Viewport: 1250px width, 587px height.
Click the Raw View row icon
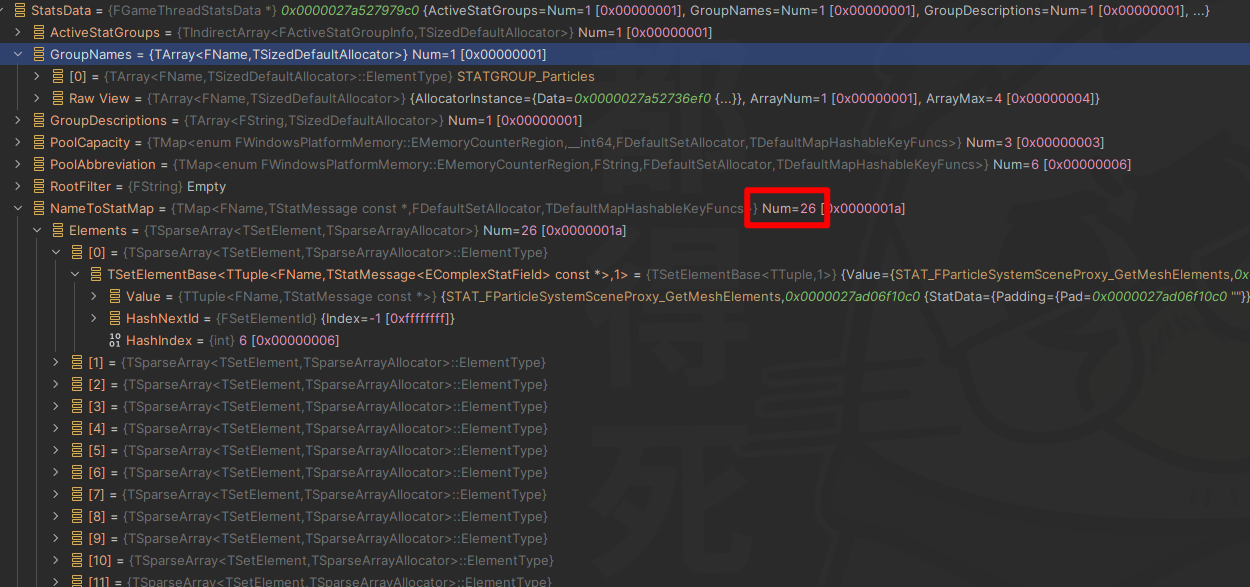tap(57, 98)
